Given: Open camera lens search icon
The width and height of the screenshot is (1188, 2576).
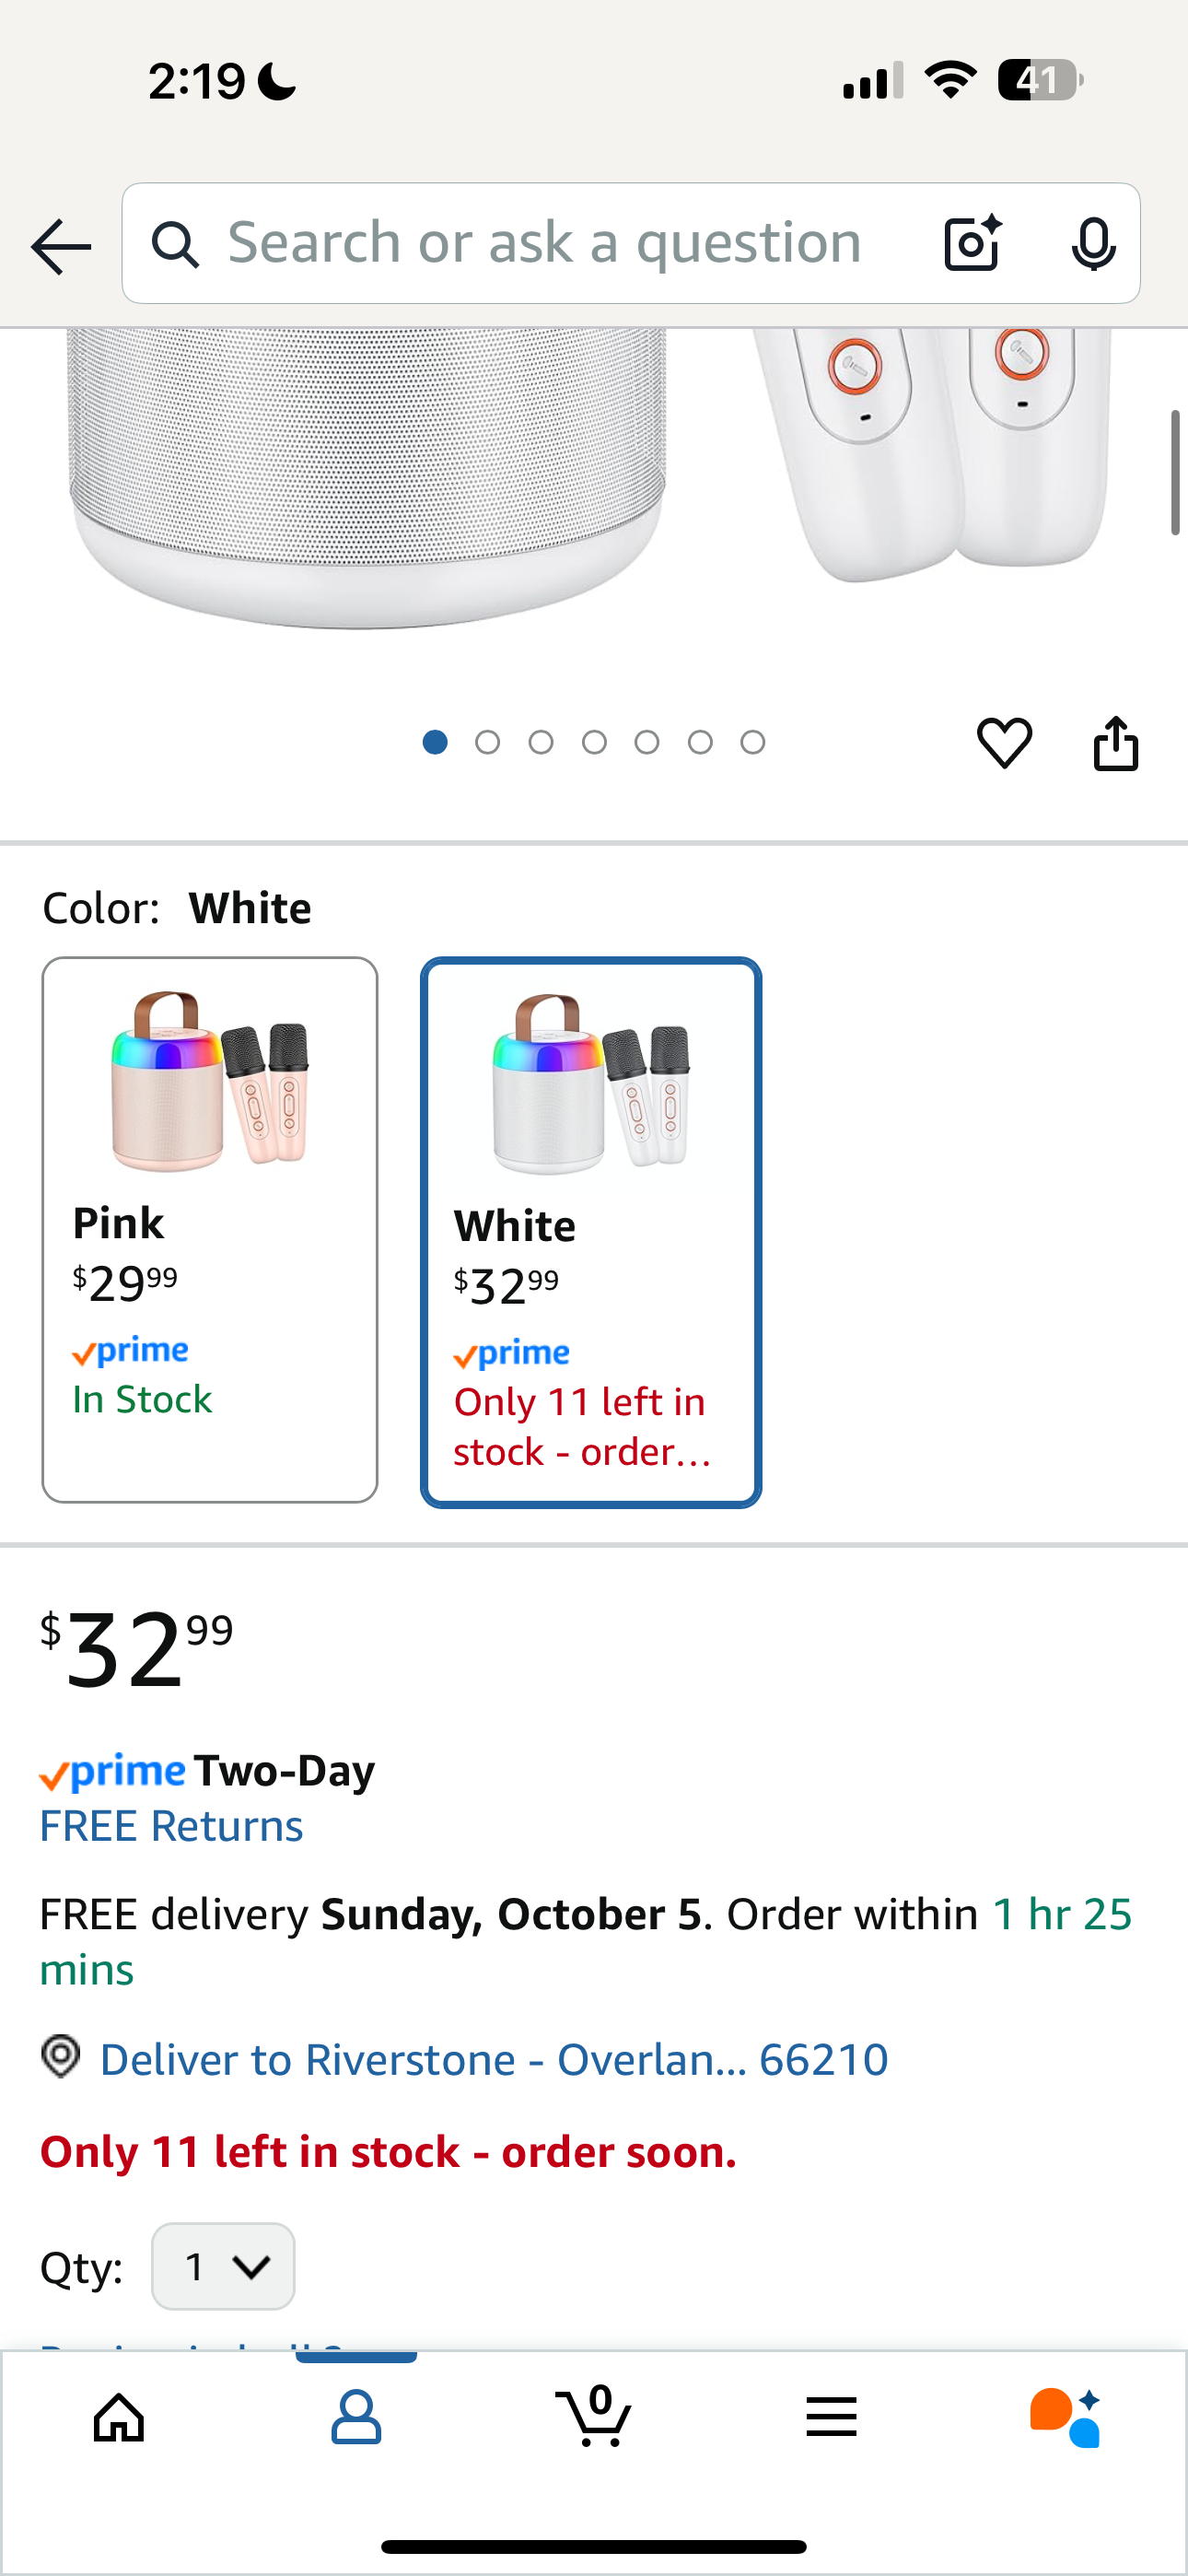Looking at the screenshot, I should coord(972,243).
